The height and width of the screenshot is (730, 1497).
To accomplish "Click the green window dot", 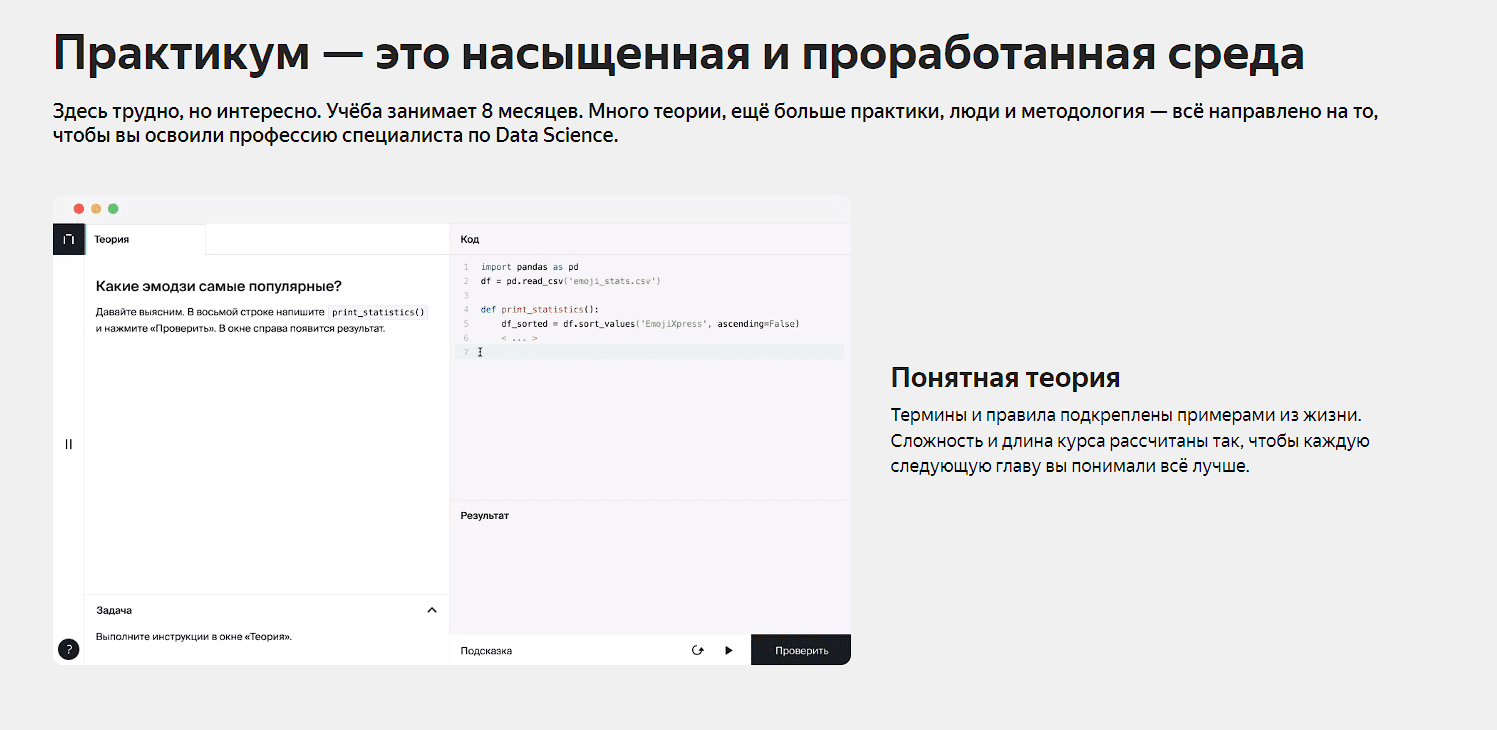I will click(113, 209).
